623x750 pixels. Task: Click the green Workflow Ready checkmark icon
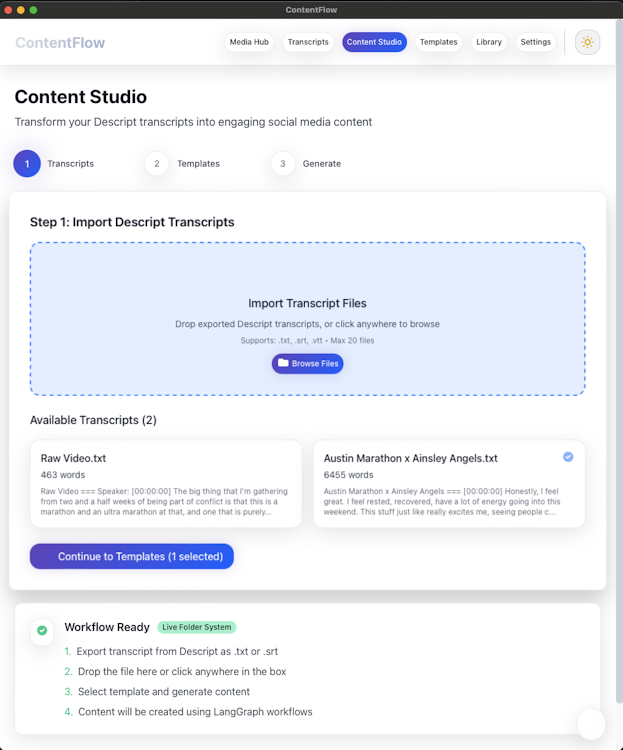click(x=42, y=630)
